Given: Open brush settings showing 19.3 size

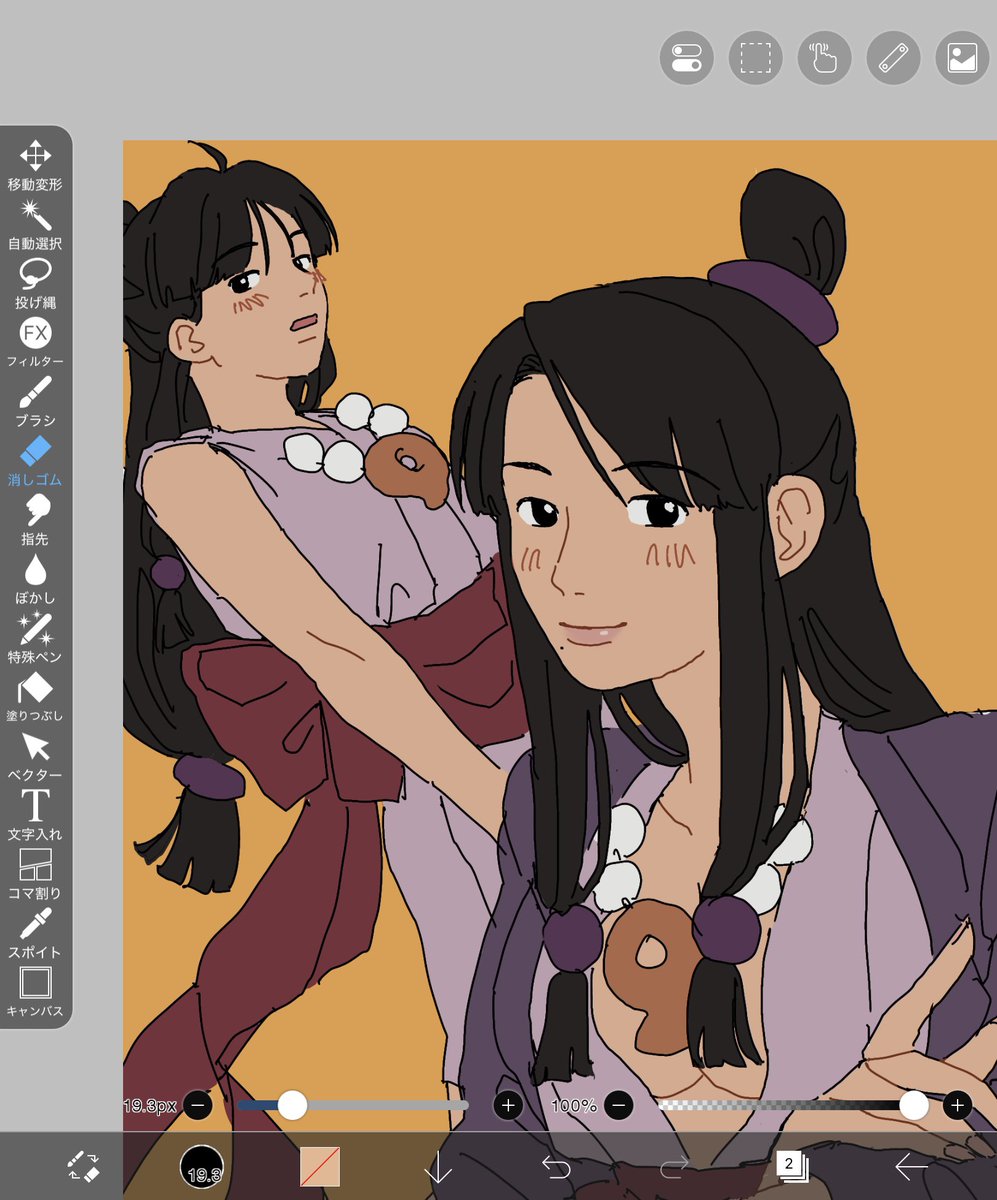Looking at the screenshot, I should (202, 1167).
